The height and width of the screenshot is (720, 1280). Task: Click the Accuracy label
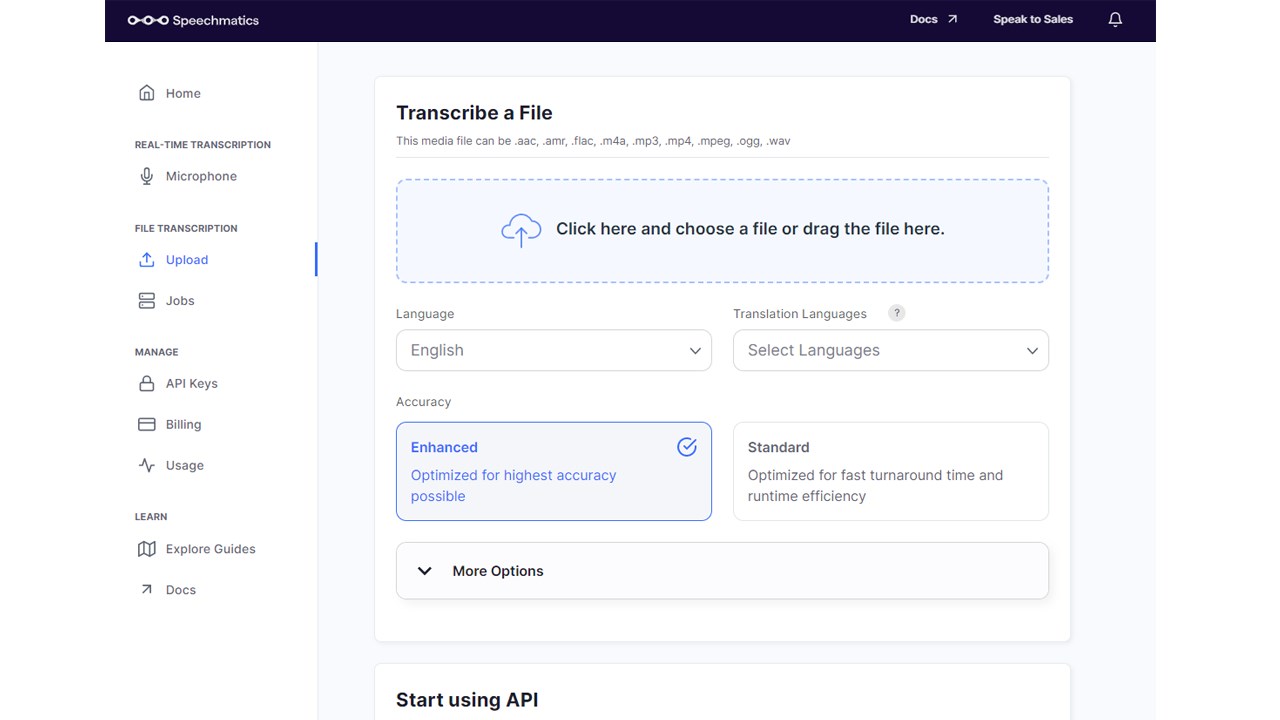pos(423,402)
